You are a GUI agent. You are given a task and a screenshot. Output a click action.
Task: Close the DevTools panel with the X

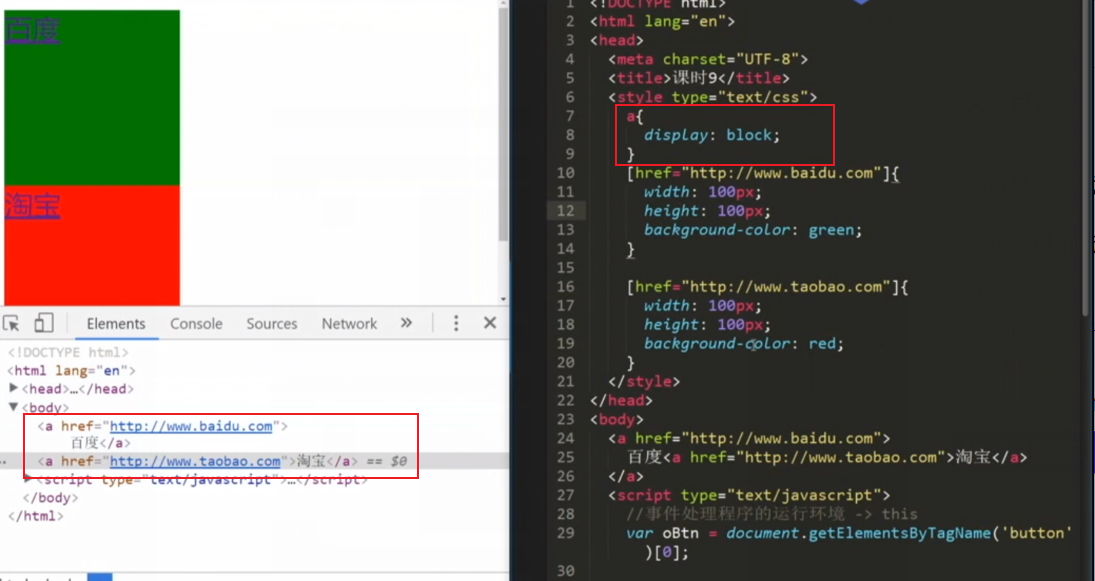click(x=490, y=323)
